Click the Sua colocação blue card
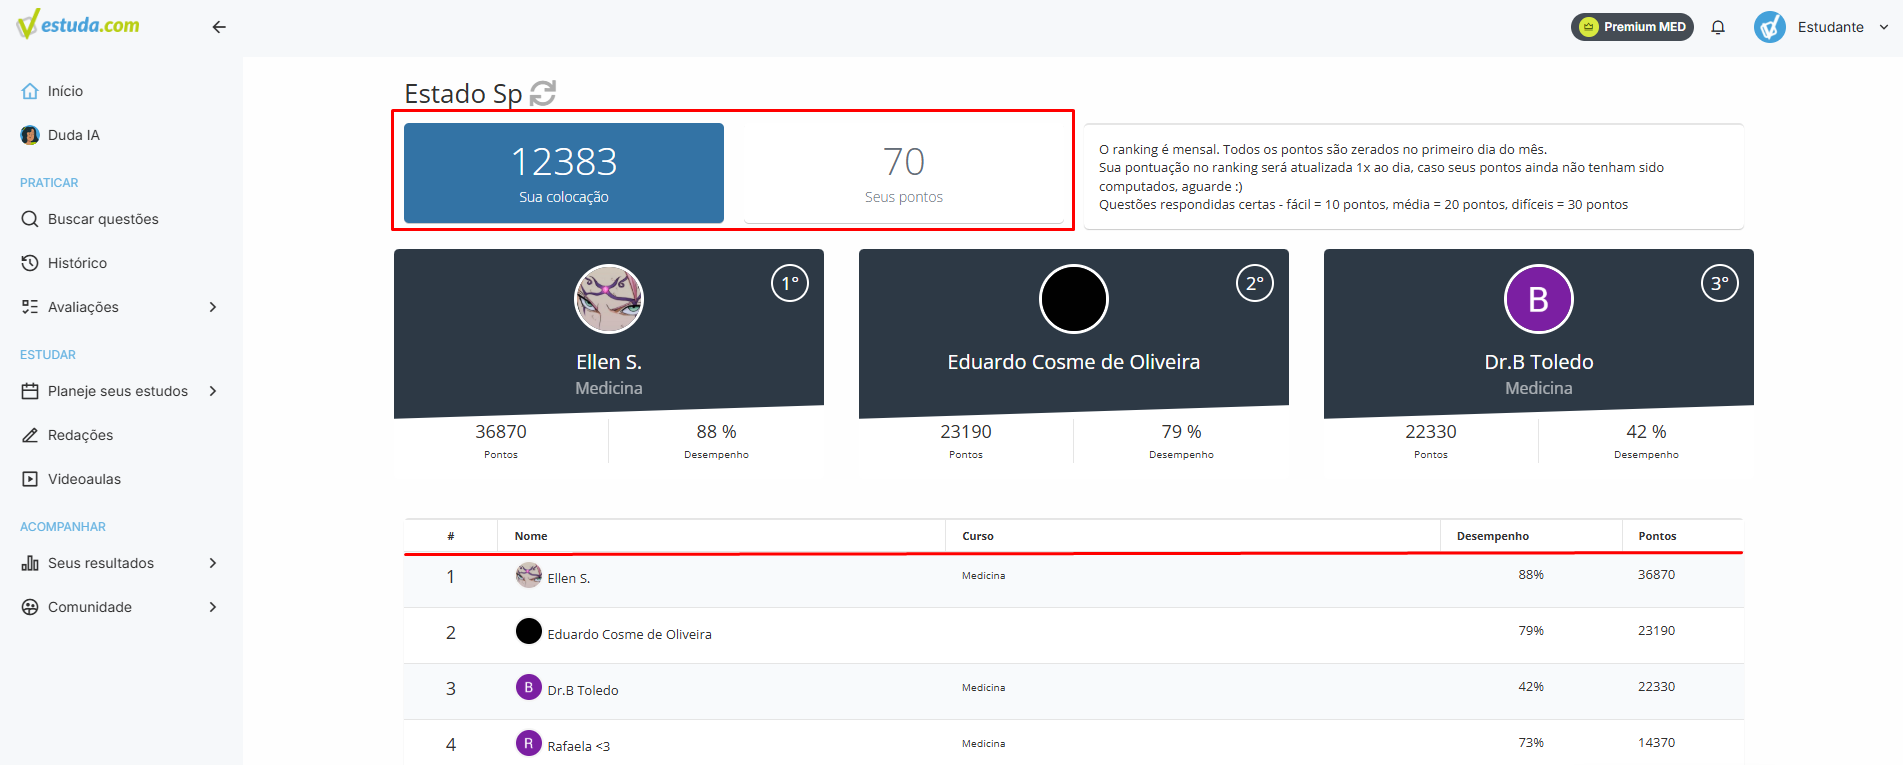The width and height of the screenshot is (1903, 765). click(564, 173)
